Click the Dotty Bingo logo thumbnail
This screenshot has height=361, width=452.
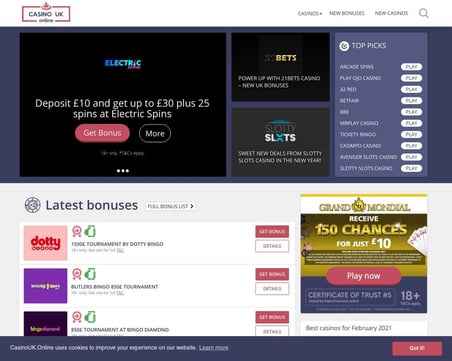point(45,243)
